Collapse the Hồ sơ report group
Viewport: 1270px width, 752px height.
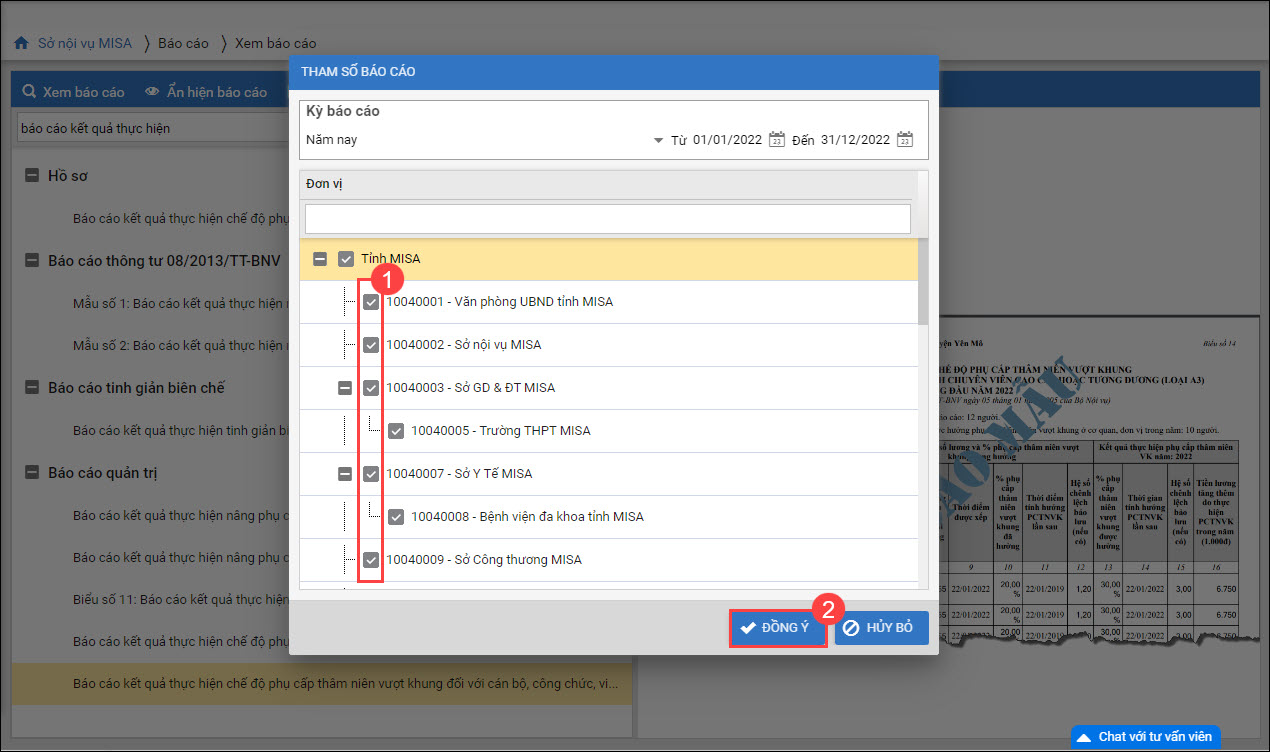[x=32, y=176]
